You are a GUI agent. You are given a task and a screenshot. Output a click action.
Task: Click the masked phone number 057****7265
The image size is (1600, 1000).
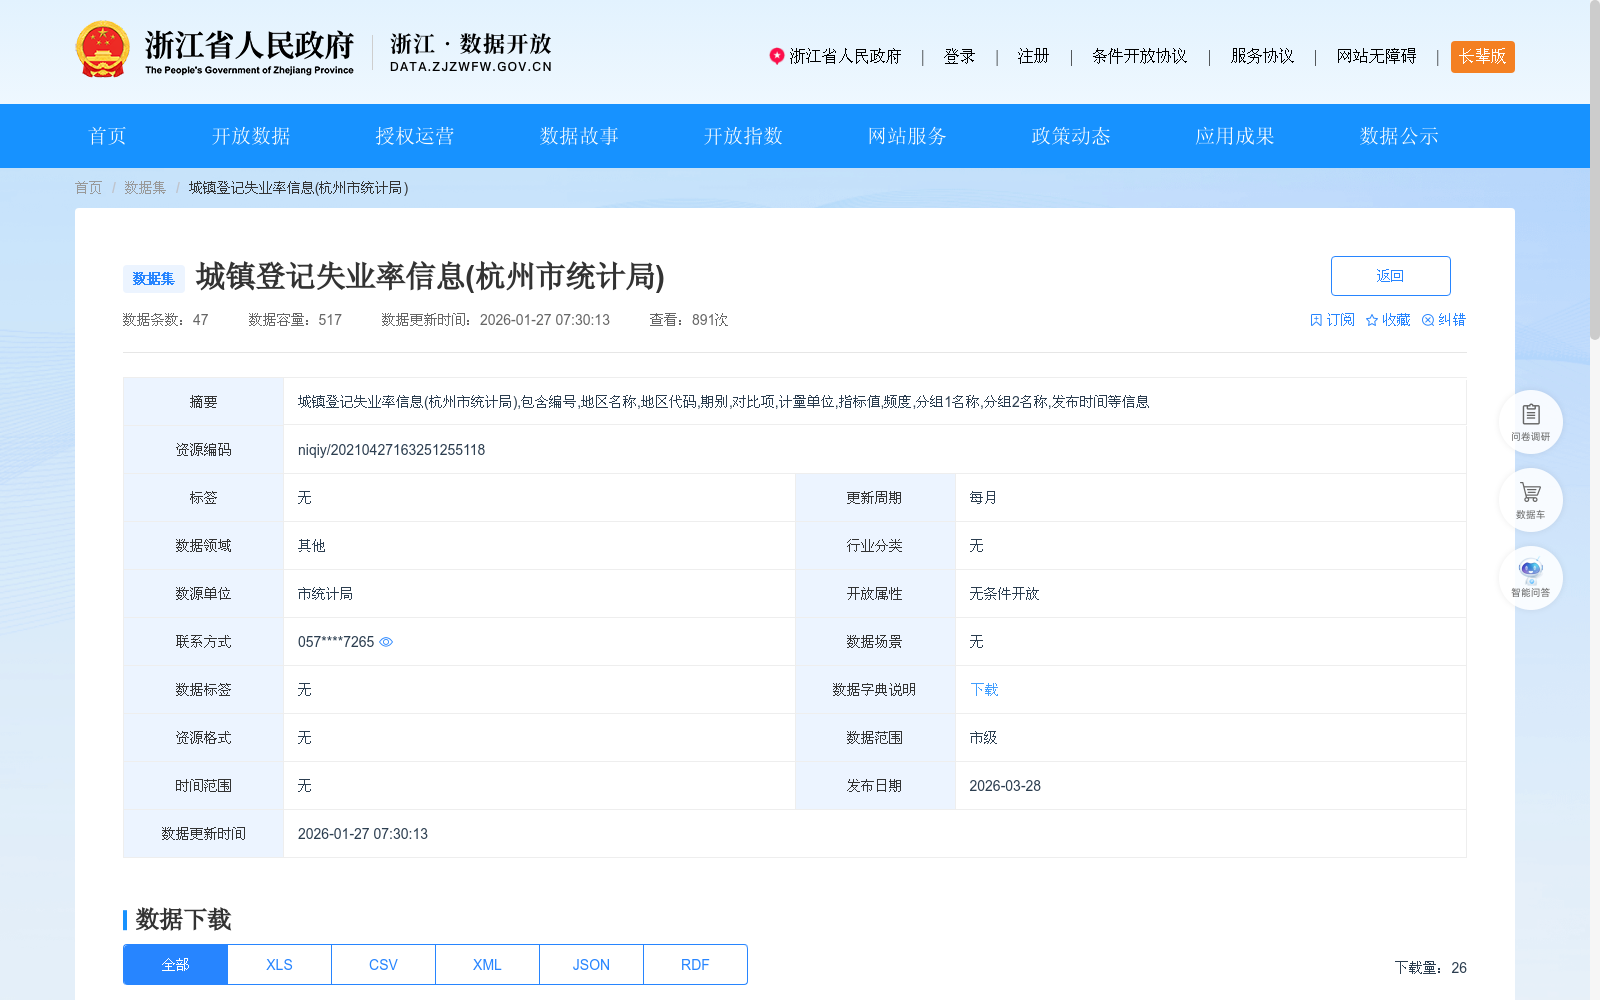(x=336, y=642)
